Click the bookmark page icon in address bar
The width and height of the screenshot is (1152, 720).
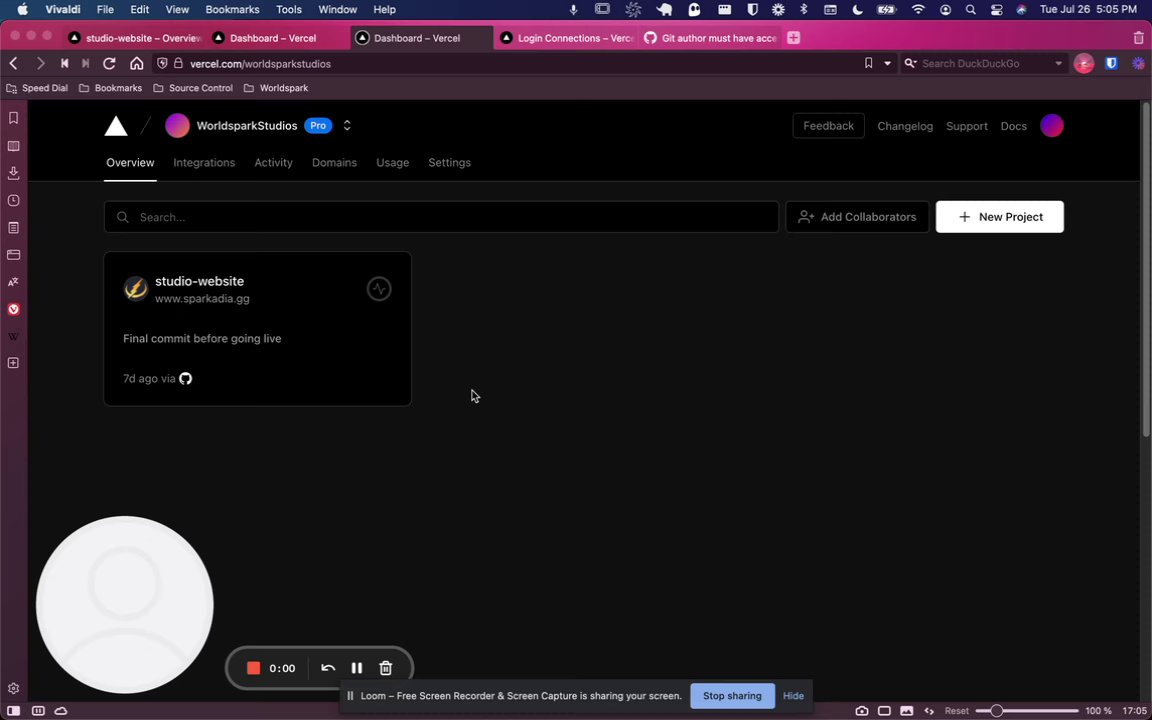point(868,64)
